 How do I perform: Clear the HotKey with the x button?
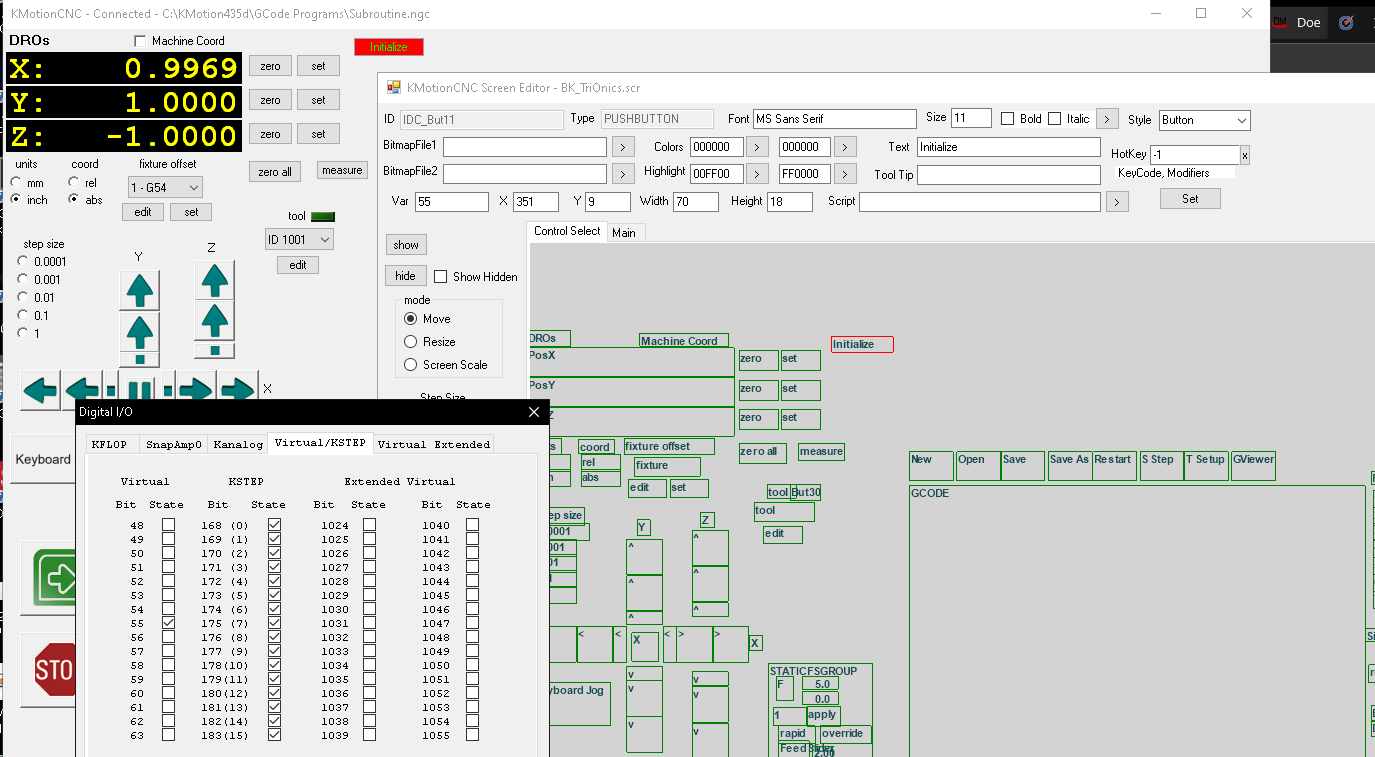click(x=1245, y=155)
